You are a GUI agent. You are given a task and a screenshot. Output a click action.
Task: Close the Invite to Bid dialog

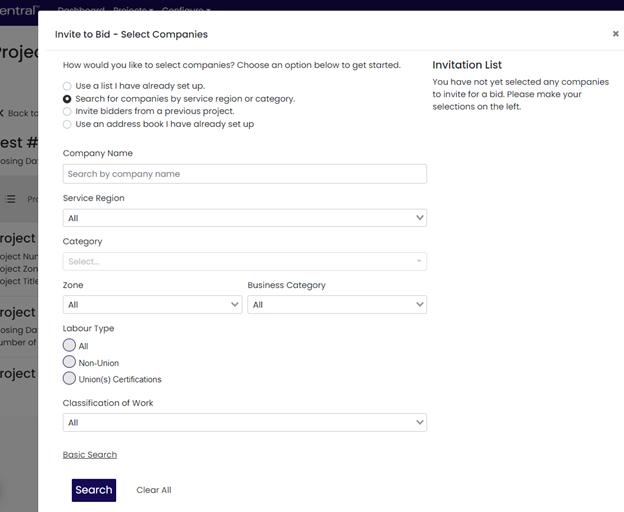pyautogui.click(x=615, y=34)
